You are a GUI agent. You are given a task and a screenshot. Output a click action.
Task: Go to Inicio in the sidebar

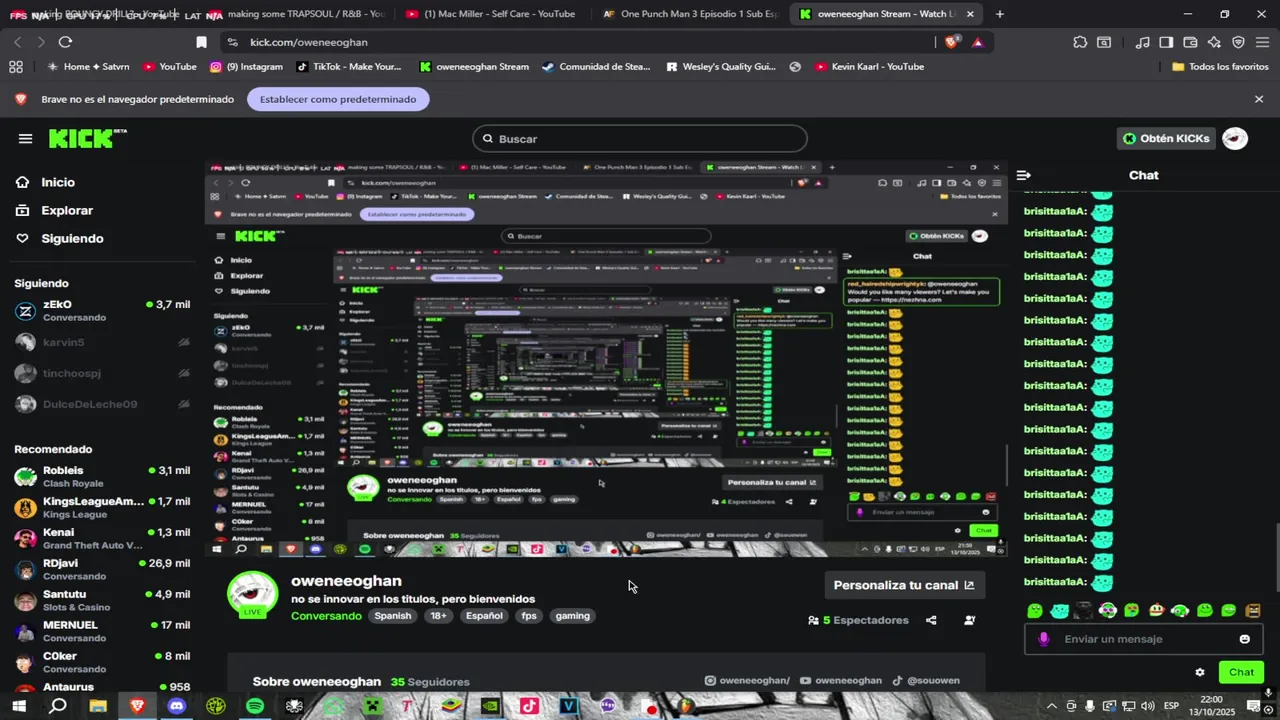[x=58, y=182]
